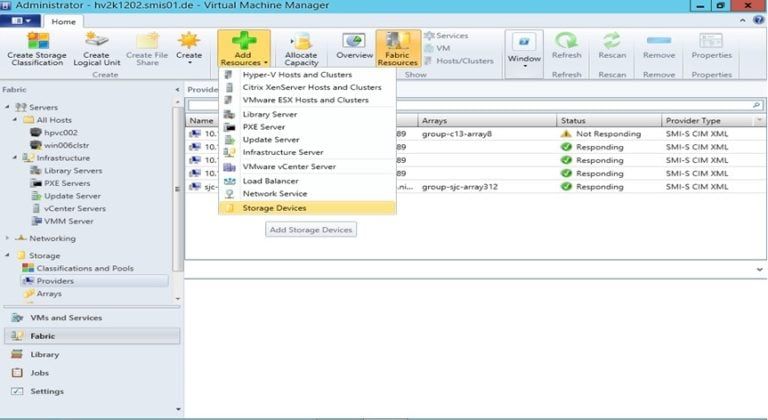Collapse the Storage tree node

click(x=7, y=255)
